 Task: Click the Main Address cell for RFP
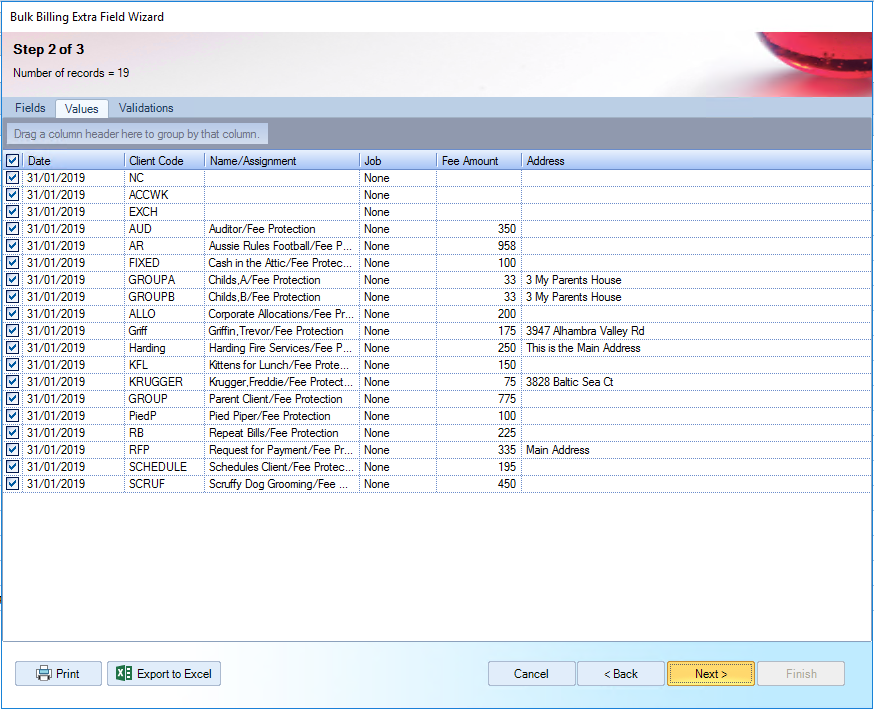click(x=697, y=450)
